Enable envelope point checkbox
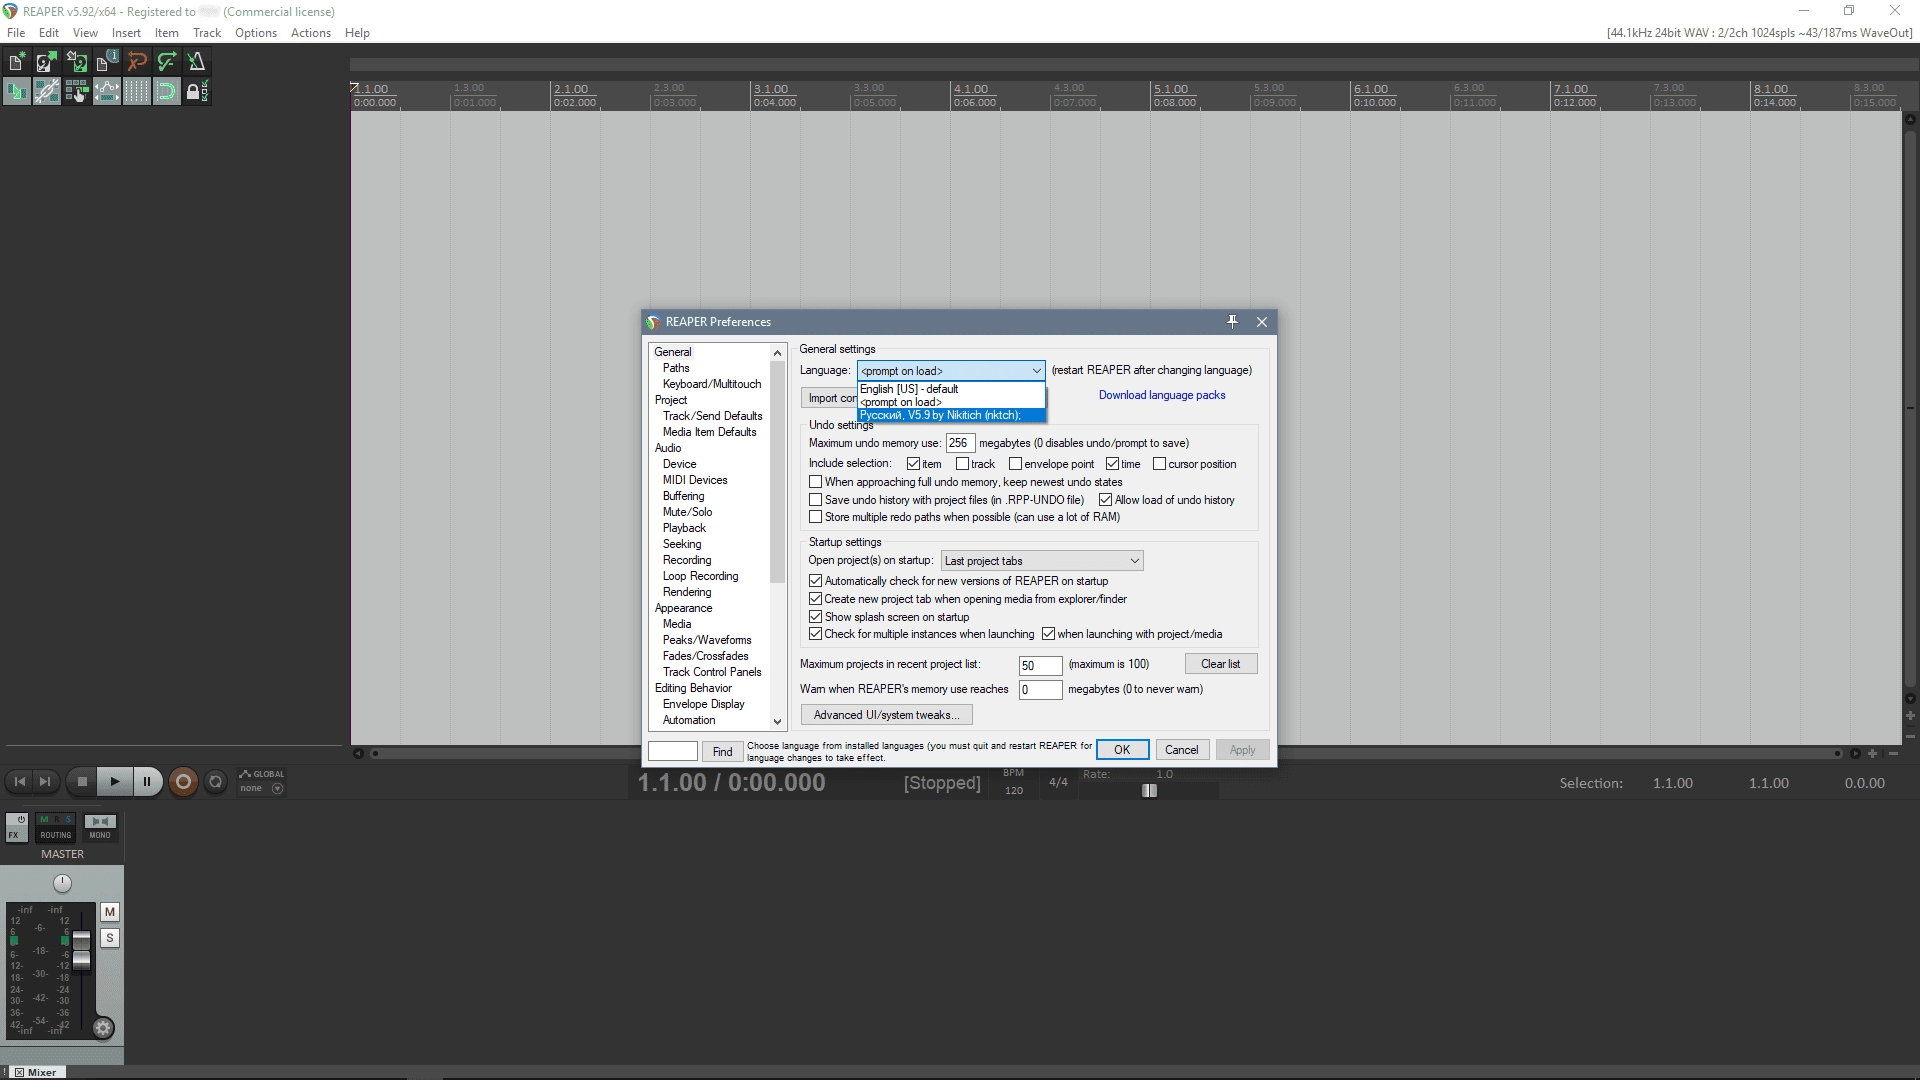Viewport: 1920px width, 1080px height. coord(1015,464)
